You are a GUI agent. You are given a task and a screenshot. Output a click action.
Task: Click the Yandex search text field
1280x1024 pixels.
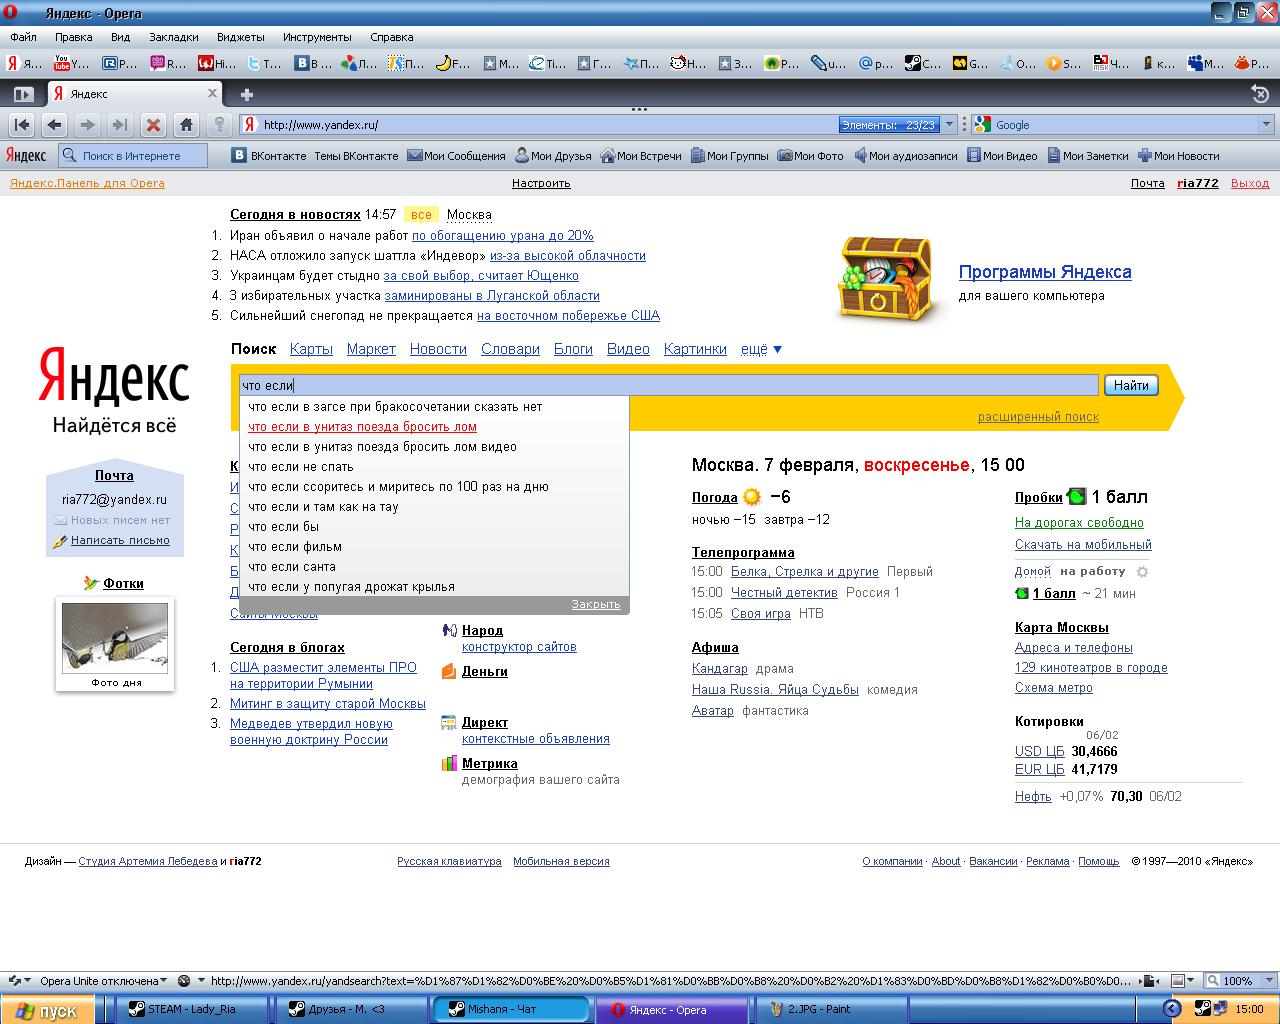pos(669,385)
